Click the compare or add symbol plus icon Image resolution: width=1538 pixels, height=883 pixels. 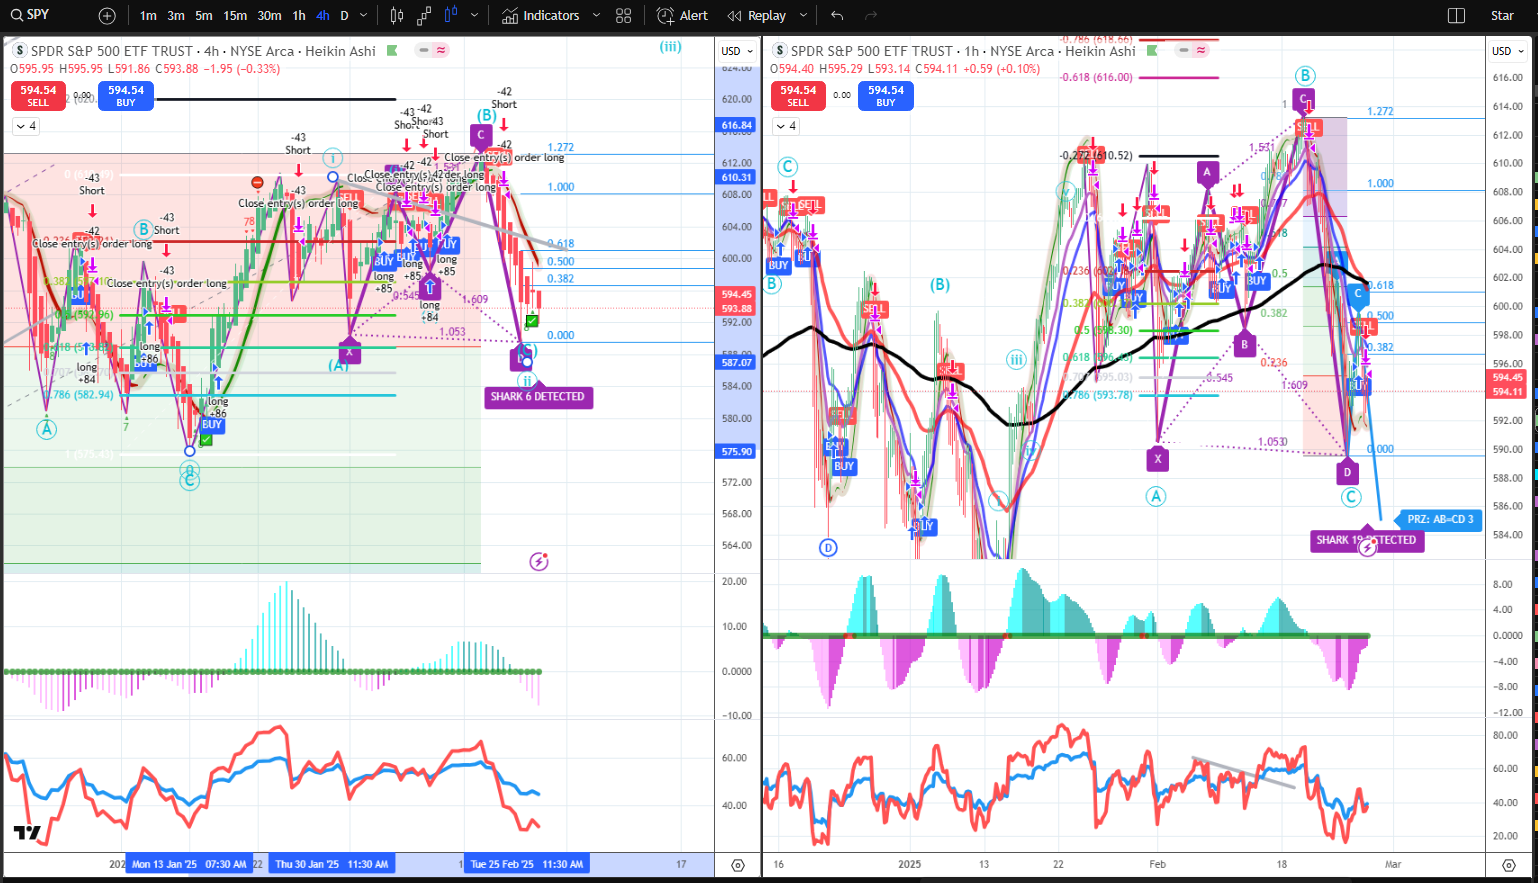pos(107,16)
